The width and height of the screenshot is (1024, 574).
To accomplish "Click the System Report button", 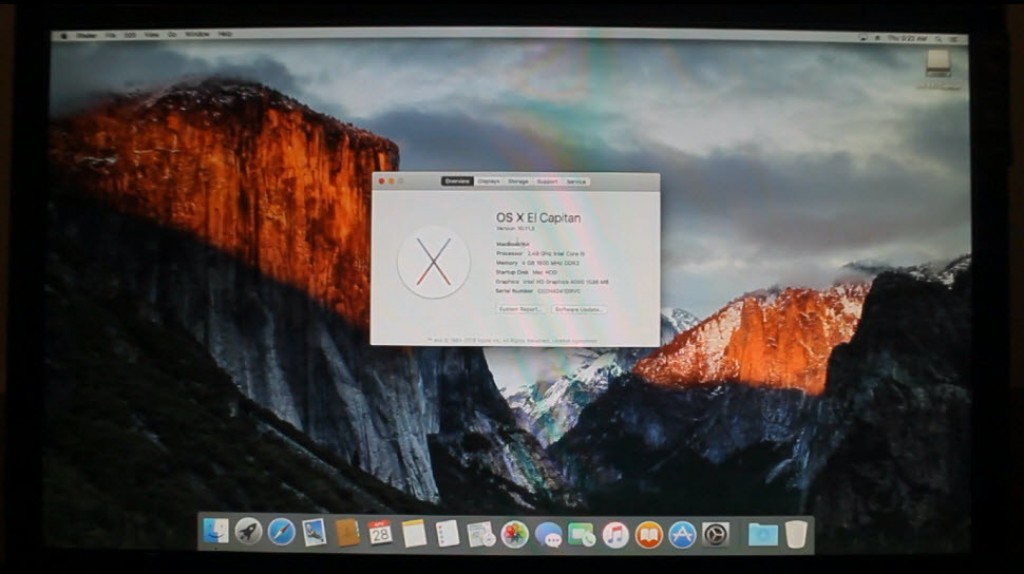I will coord(520,309).
